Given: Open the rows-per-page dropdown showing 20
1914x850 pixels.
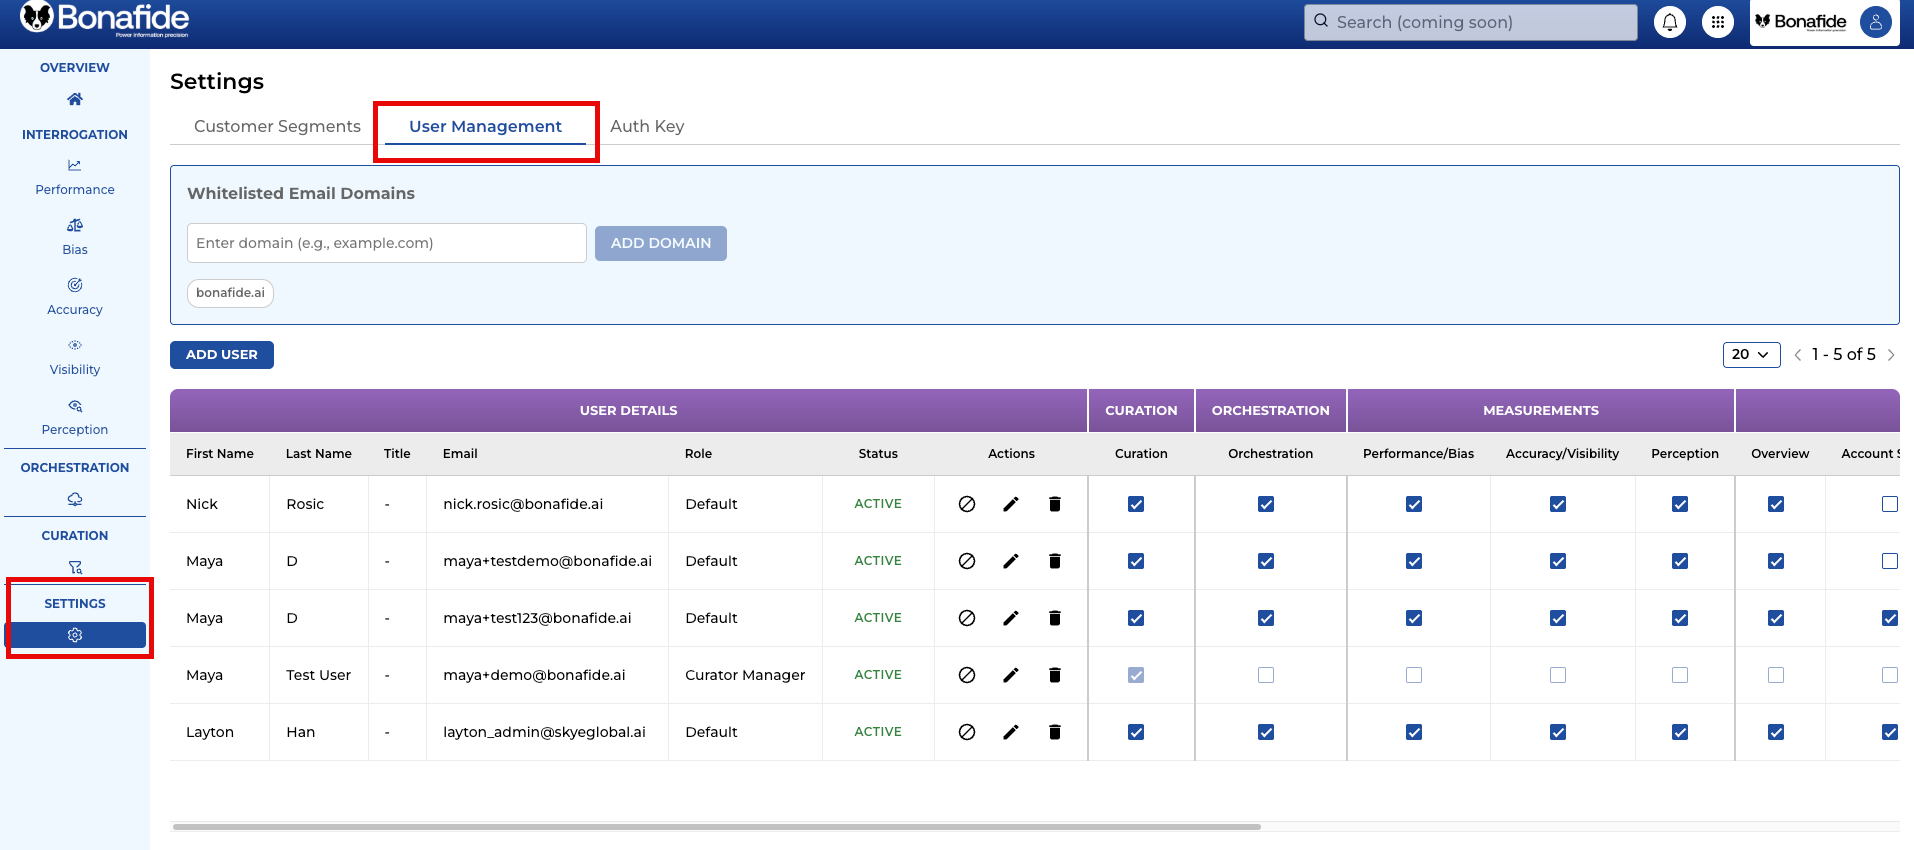Looking at the screenshot, I should point(1751,355).
